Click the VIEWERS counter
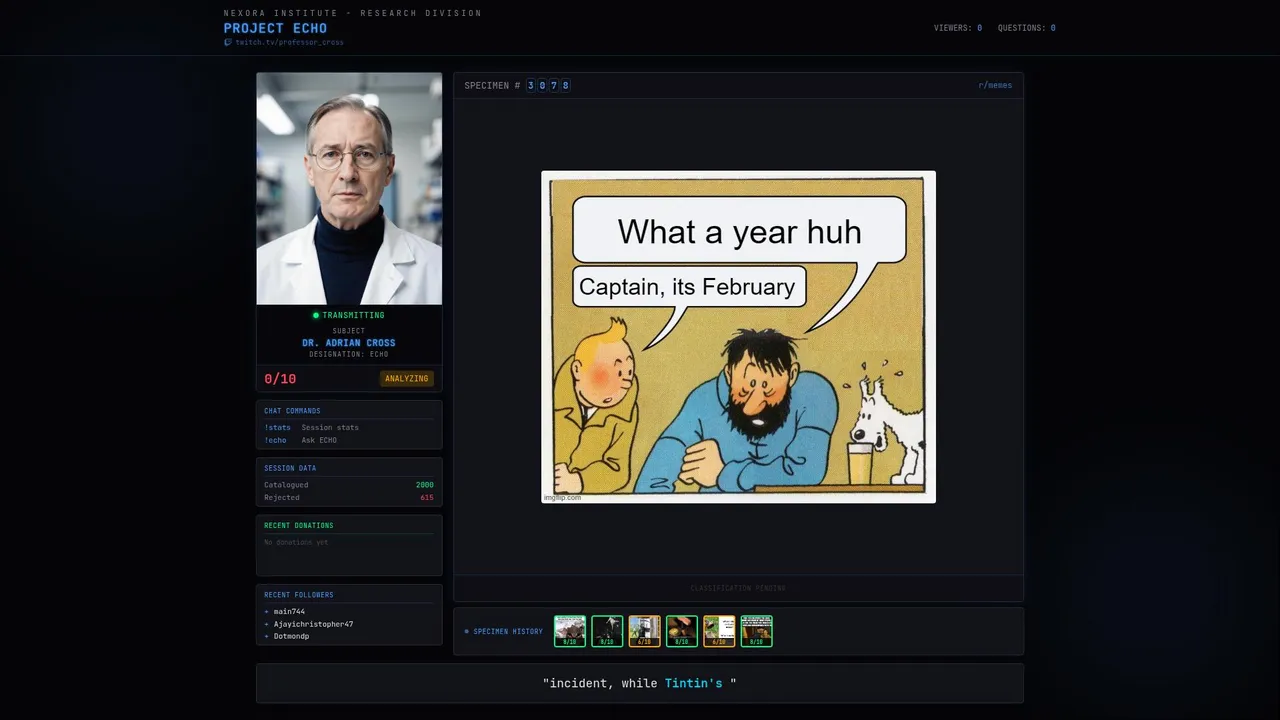 pos(958,28)
